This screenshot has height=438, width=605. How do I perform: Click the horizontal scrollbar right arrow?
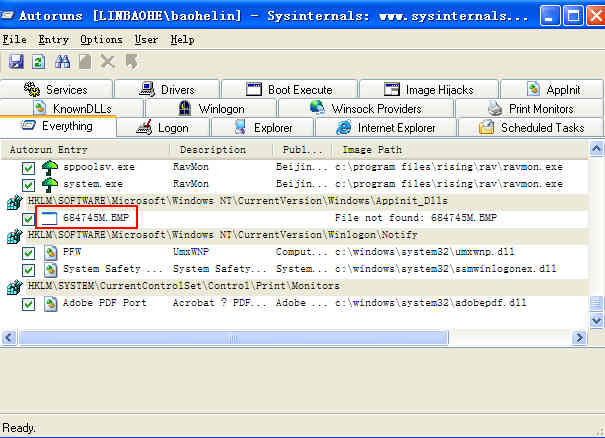click(579, 338)
